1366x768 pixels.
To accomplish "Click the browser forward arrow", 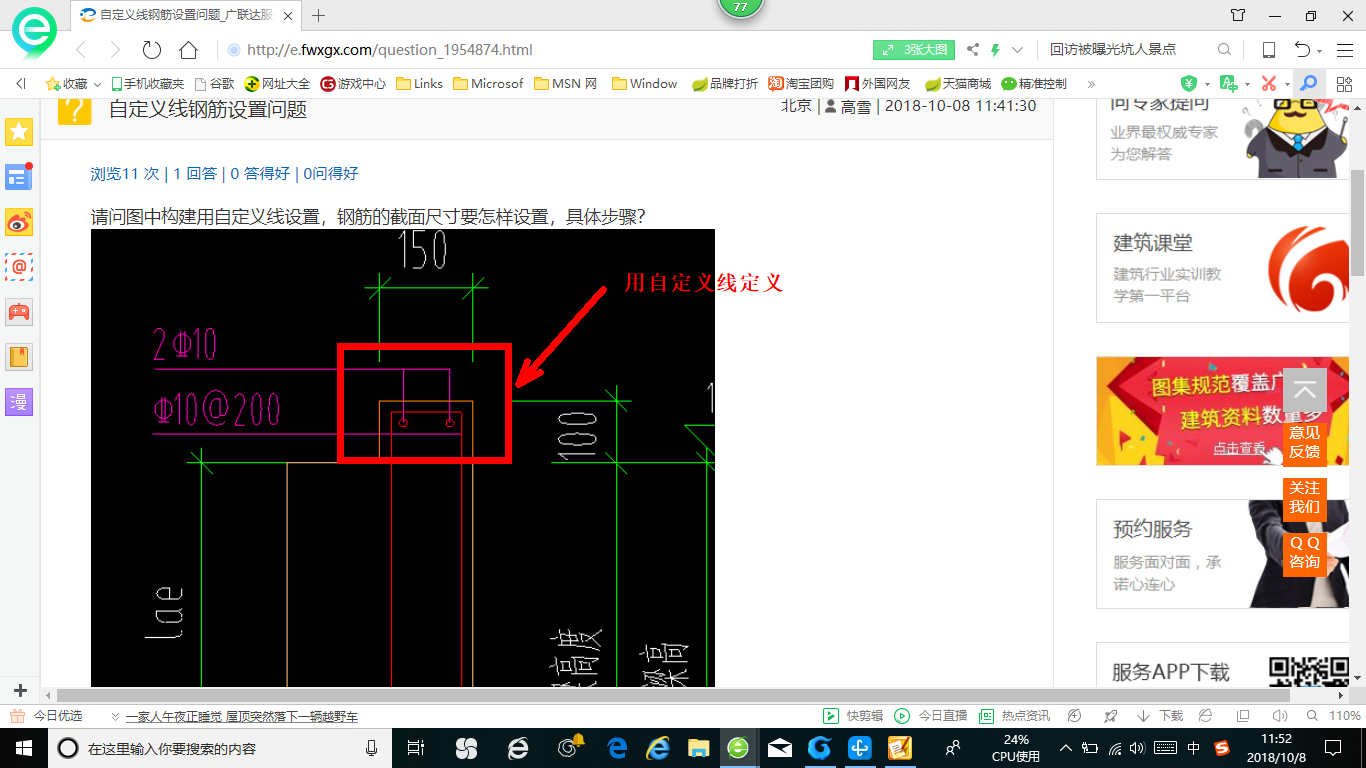I will tap(115, 50).
